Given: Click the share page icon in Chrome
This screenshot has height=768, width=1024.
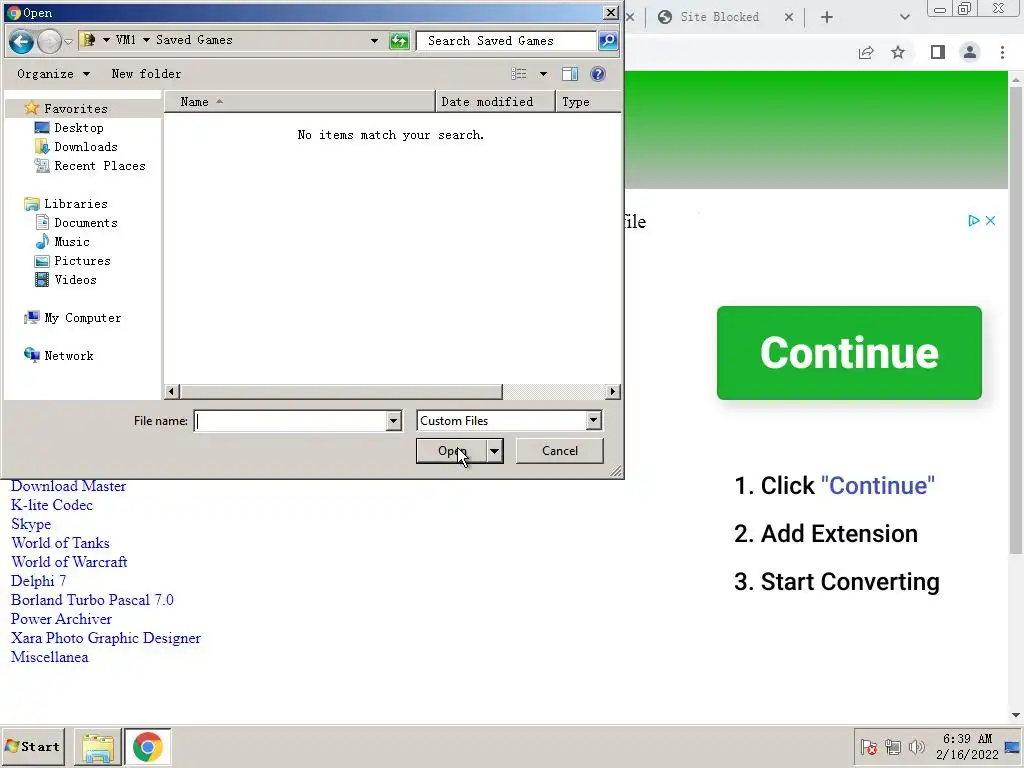Looking at the screenshot, I should pyautogui.click(x=866, y=52).
